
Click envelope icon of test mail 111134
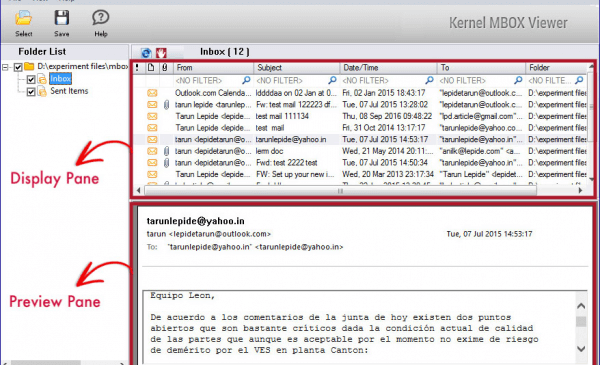click(x=152, y=116)
